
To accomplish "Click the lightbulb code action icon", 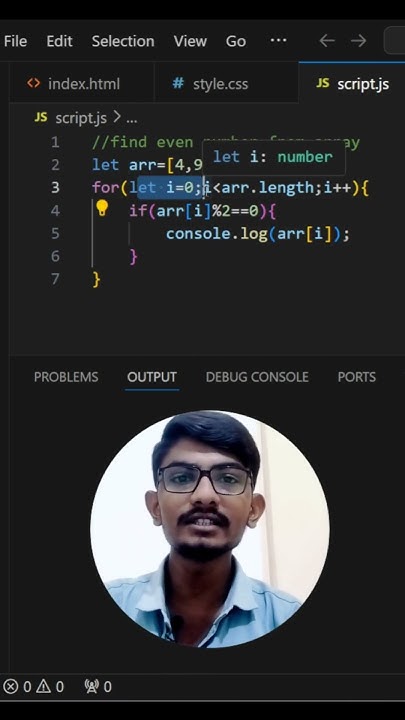I will (x=101, y=208).
